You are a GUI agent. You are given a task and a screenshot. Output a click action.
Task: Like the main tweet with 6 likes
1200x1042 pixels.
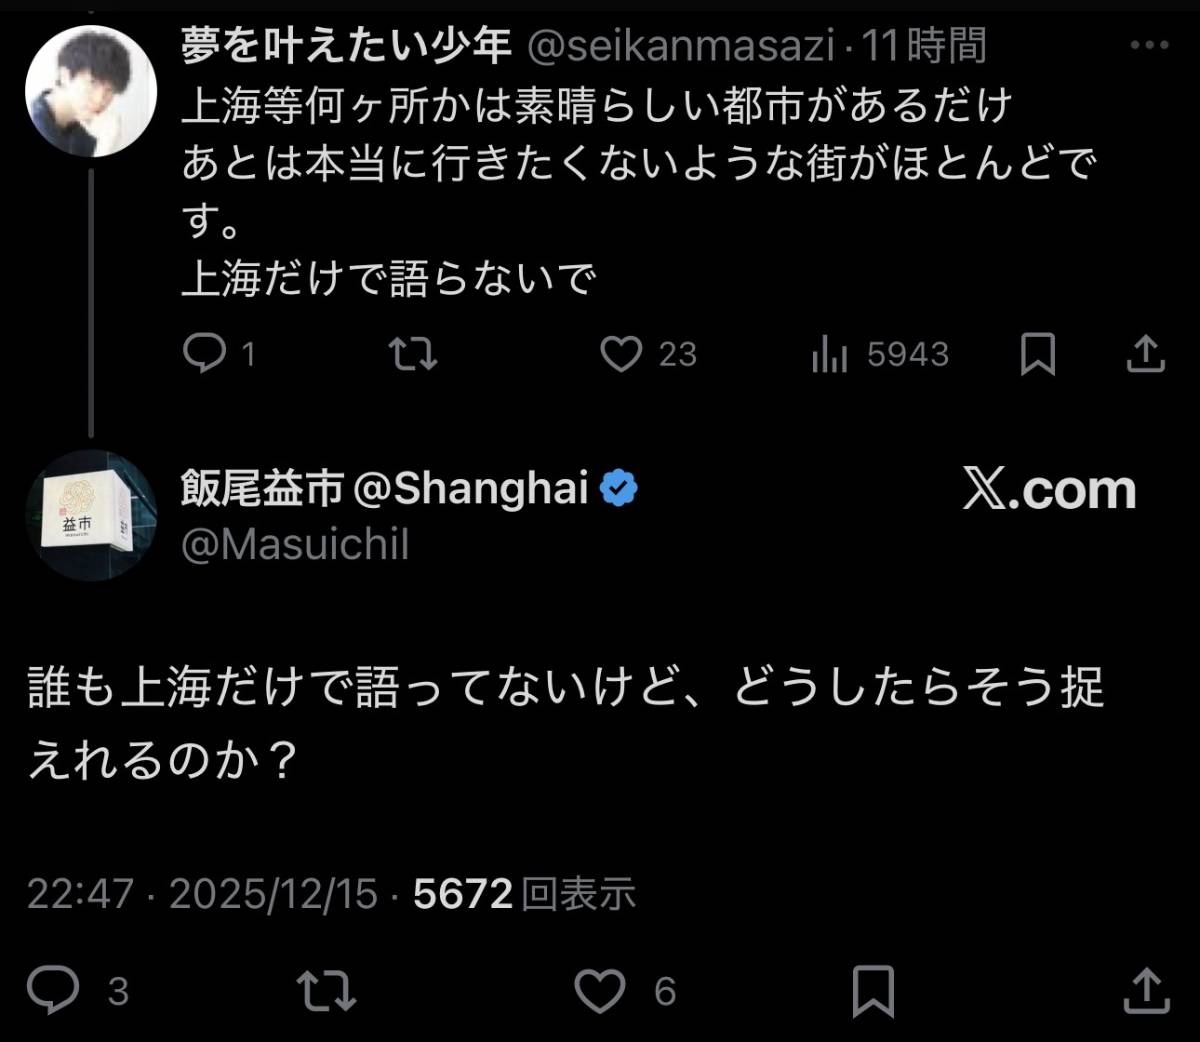(x=600, y=990)
